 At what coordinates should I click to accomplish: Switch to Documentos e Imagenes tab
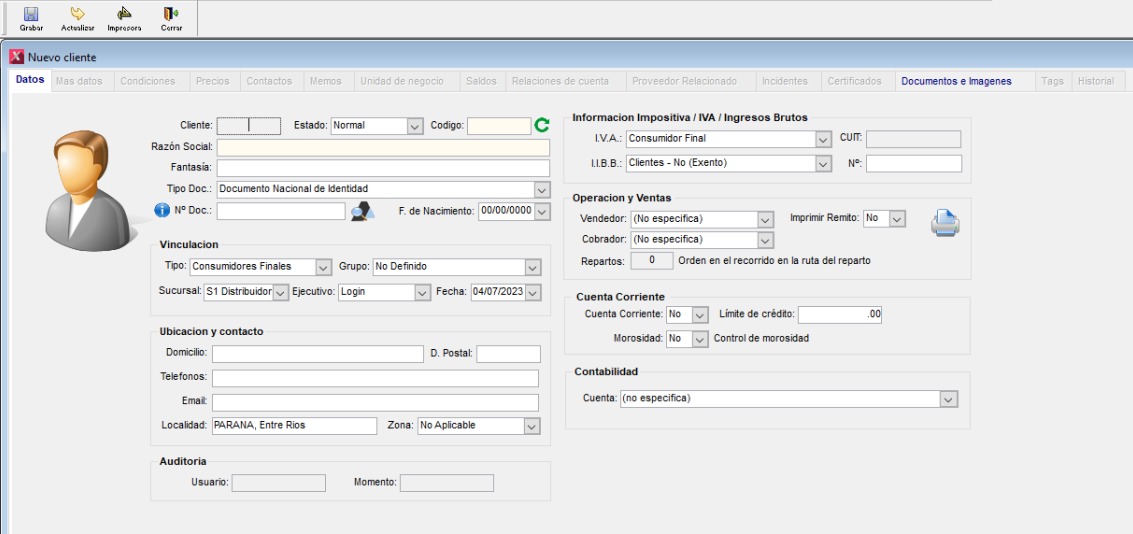click(x=956, y=81)
